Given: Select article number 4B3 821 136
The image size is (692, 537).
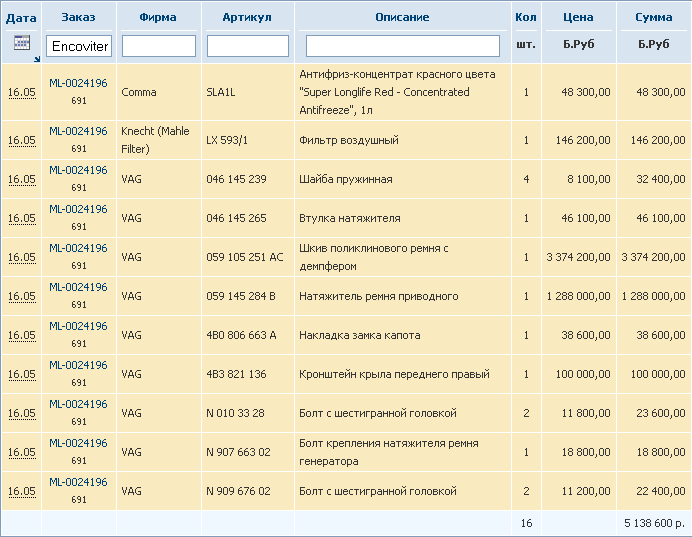Looking at the screenshot, I should click(236, 374).
